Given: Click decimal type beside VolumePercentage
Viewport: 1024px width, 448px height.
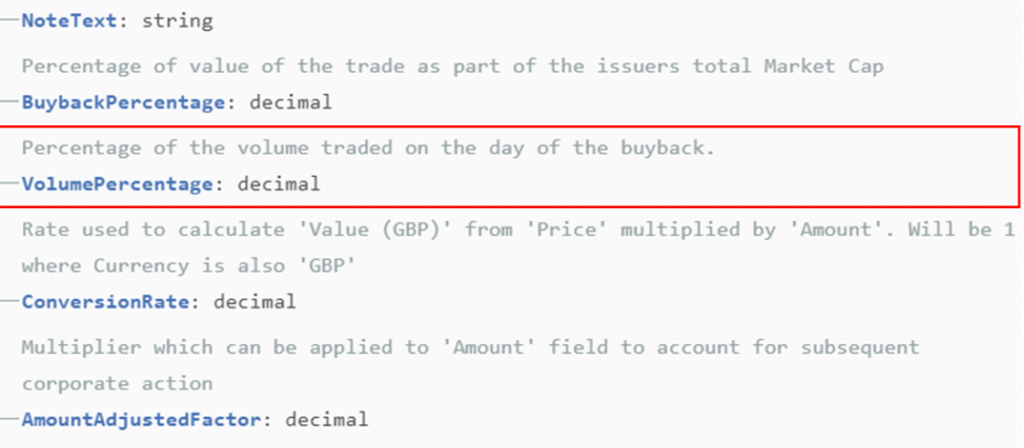Looking at the screenshot, I should (x=279, y=184).
